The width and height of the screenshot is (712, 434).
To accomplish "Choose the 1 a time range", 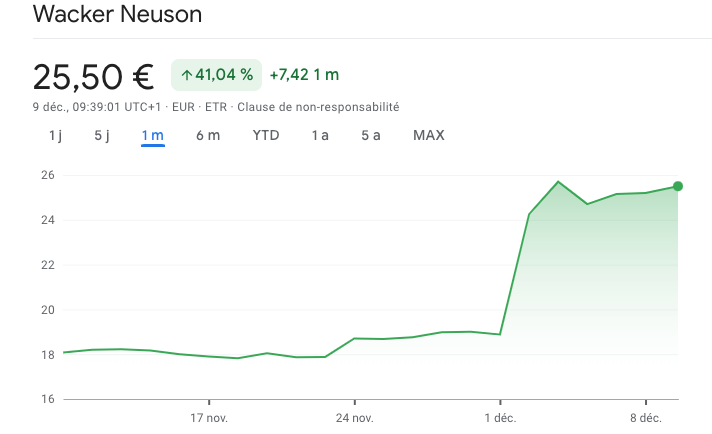I will coord(320,135).
